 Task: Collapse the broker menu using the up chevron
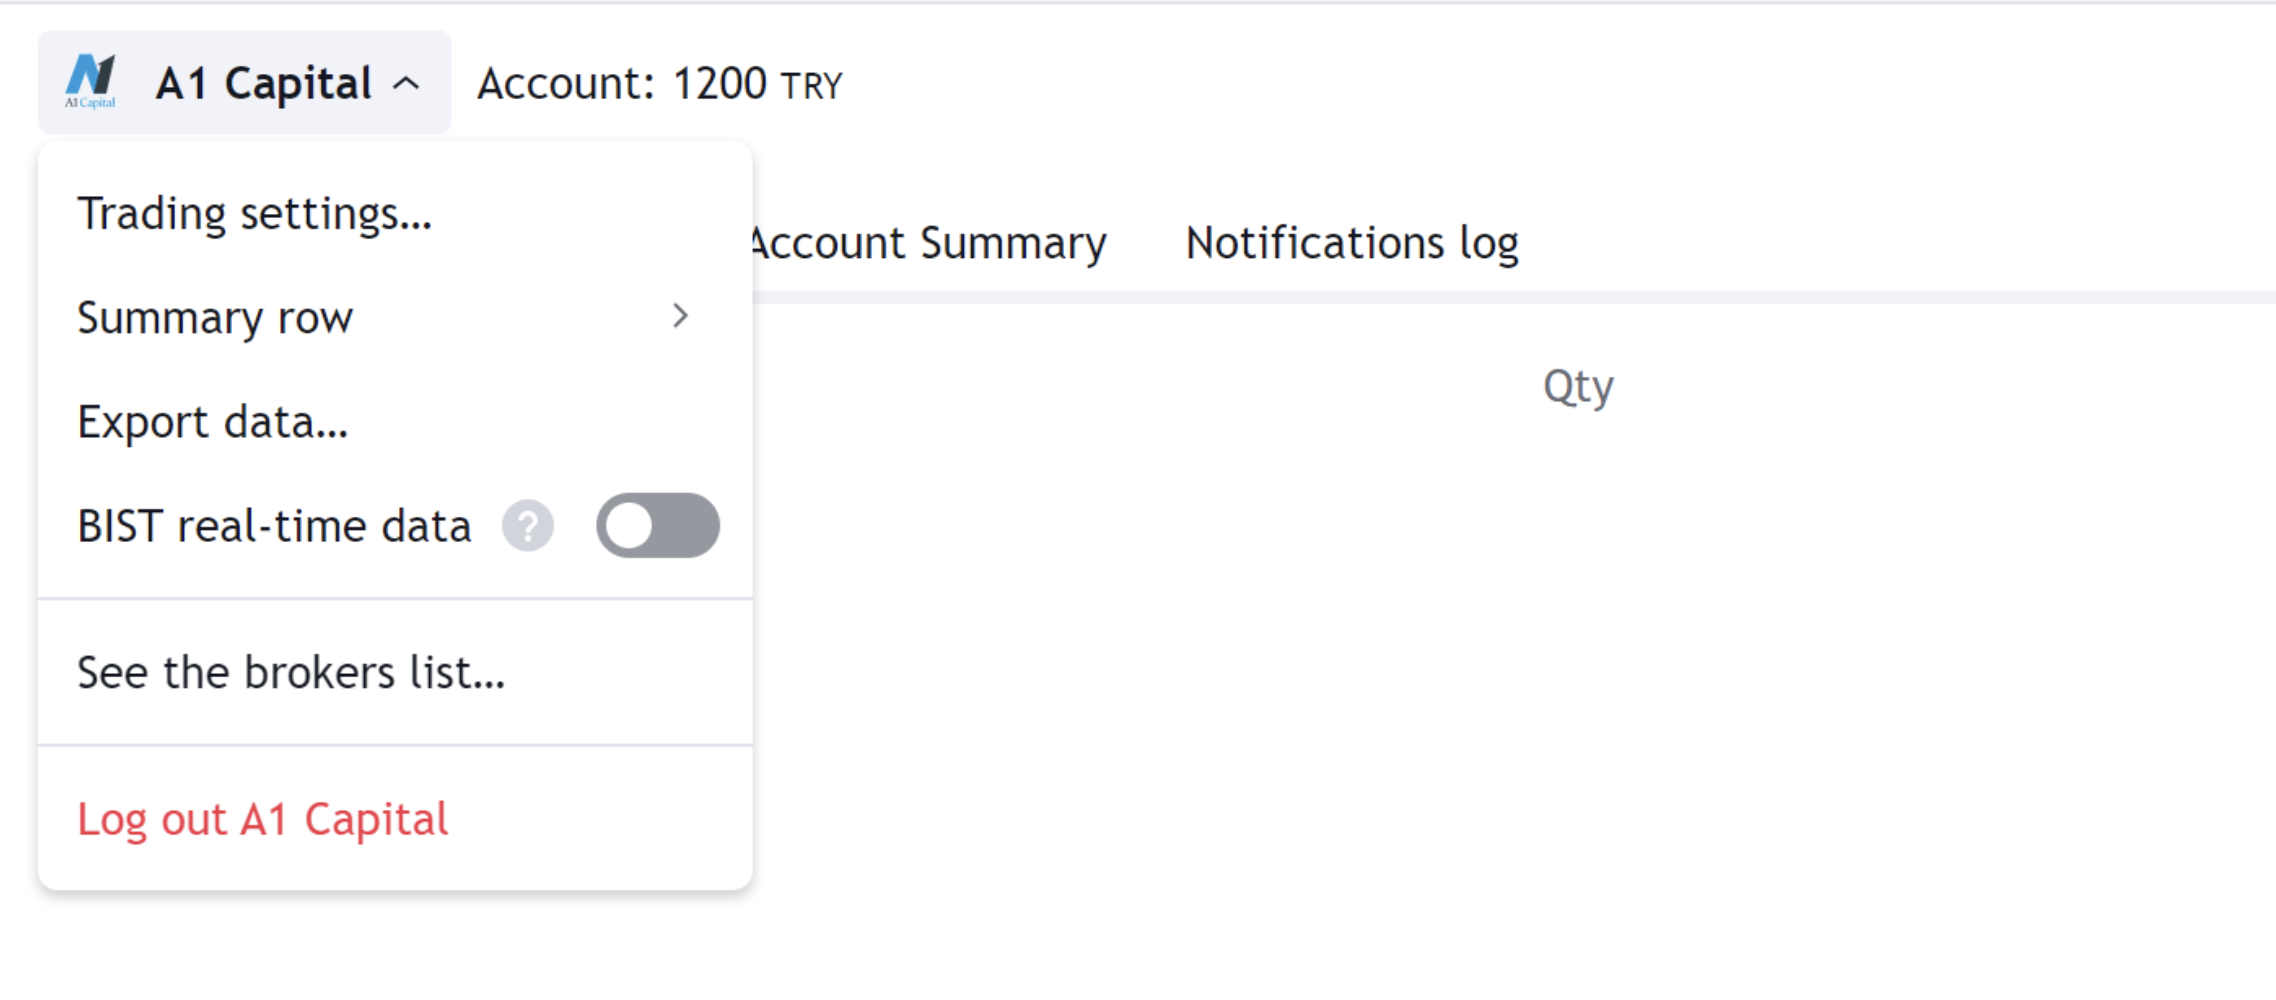(x=406, y=84)
